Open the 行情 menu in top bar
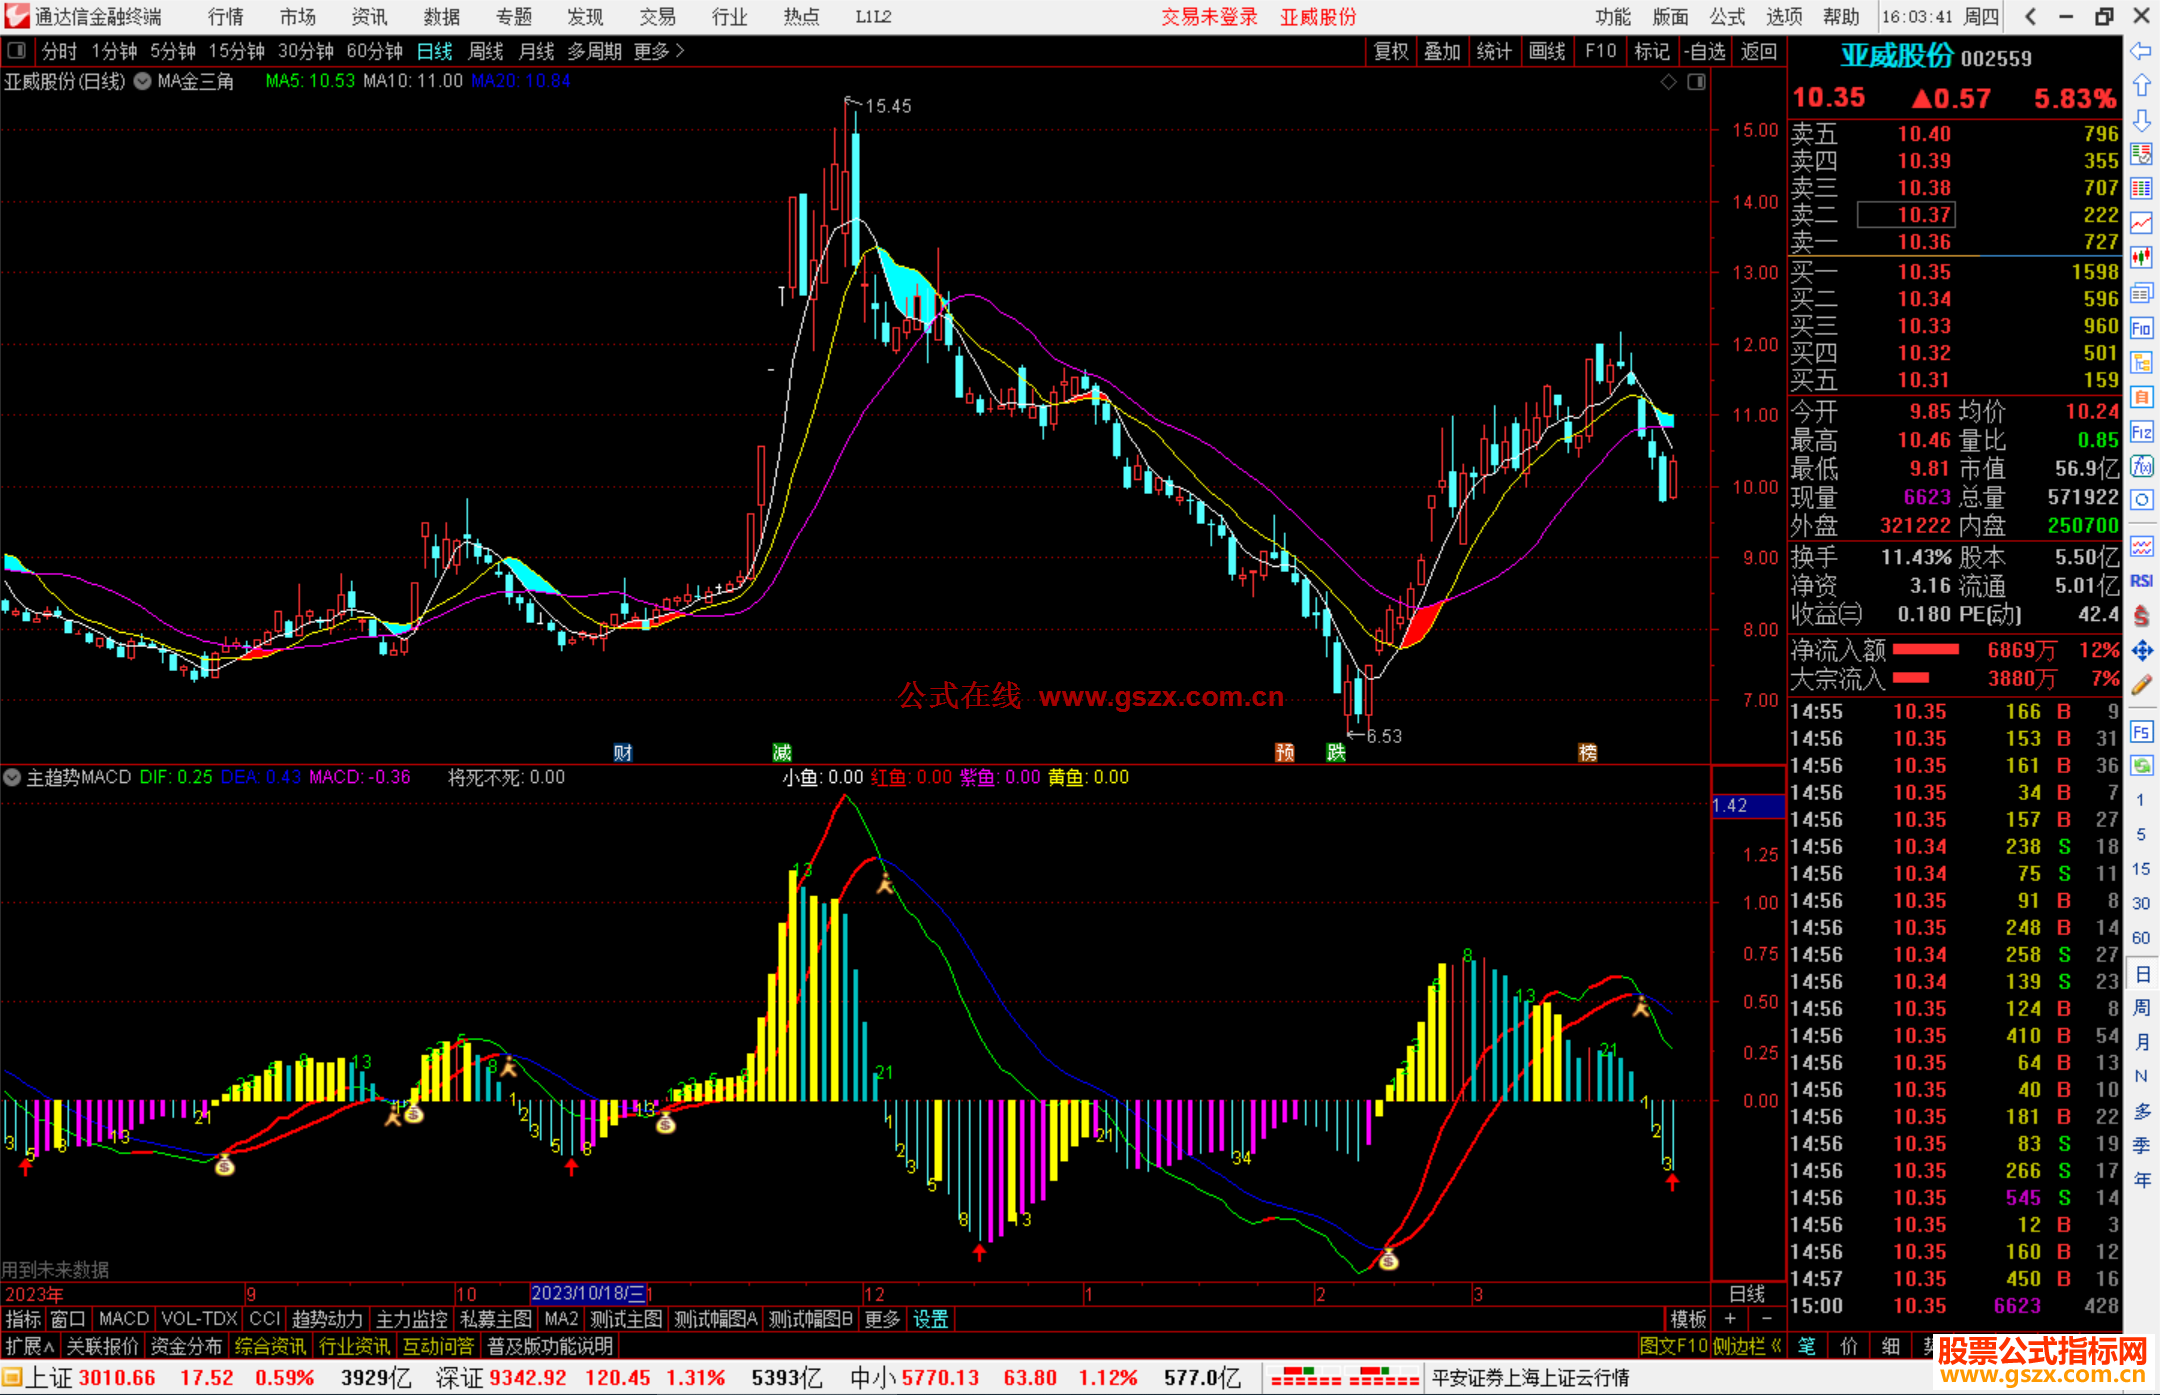Image resolution: width=2160 pixels, height=1395 pixels. tap(225, 17)
